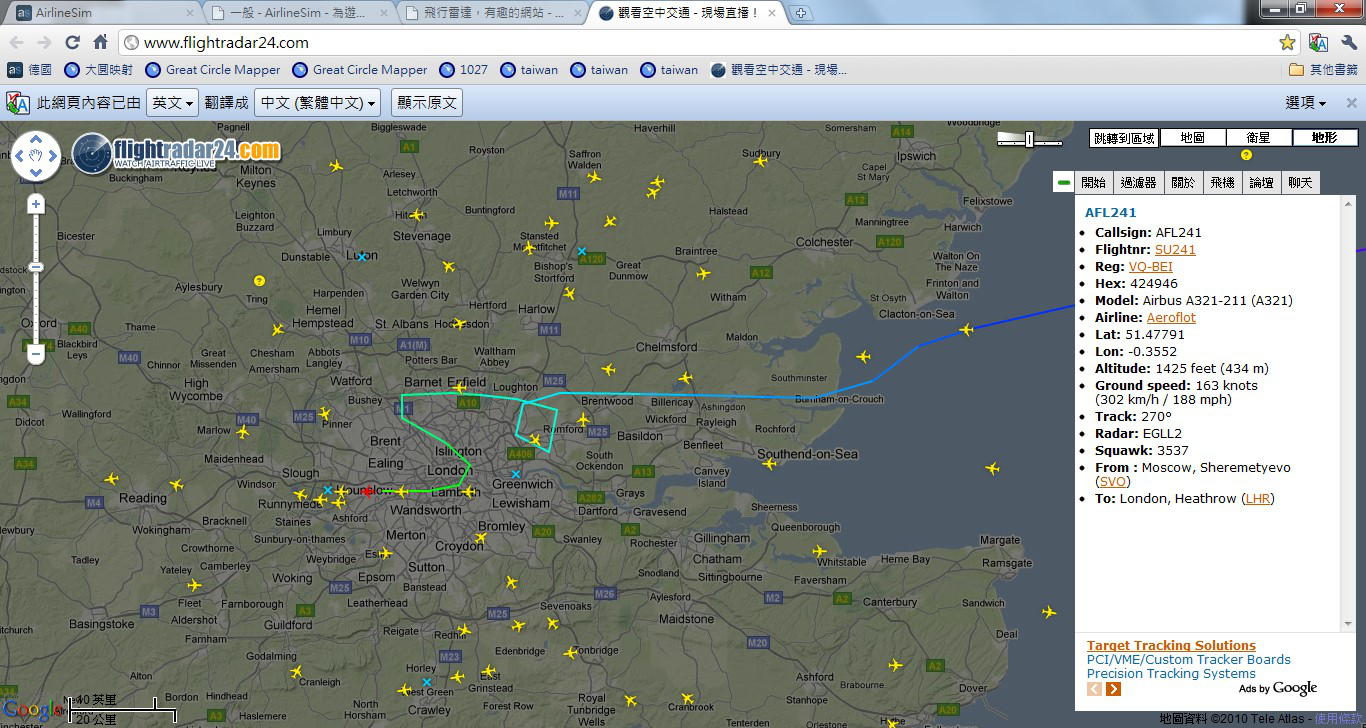Open a new browser tab
Viewport: 1366px width, 728px height.
pyautogui.click(x=801, y=13)
